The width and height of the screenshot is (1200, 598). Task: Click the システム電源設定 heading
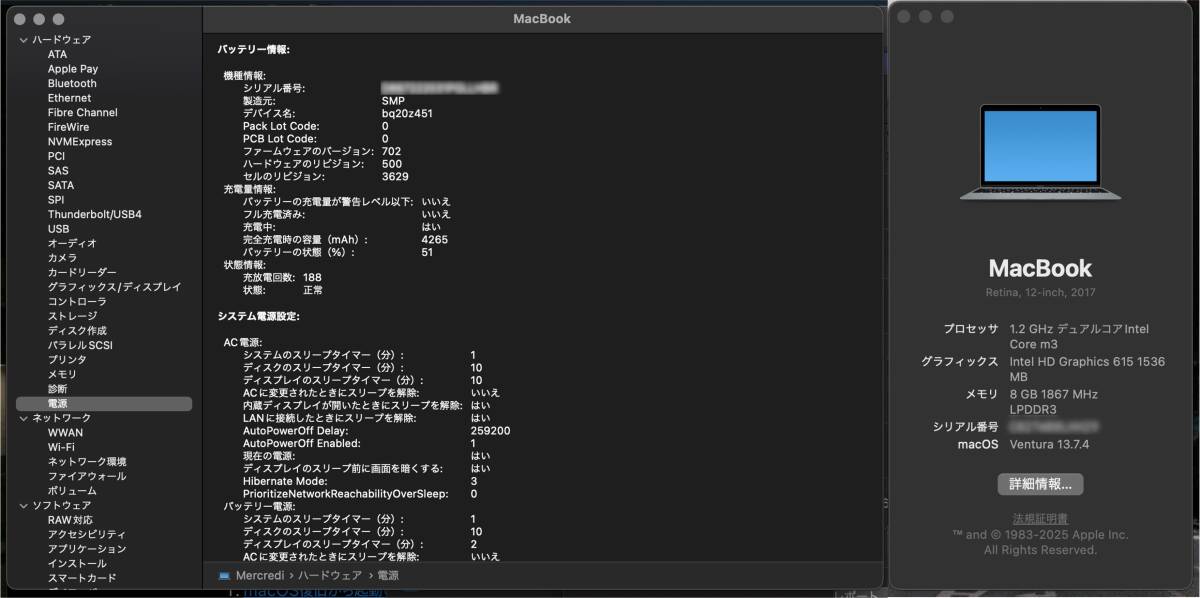coord(259,316)
